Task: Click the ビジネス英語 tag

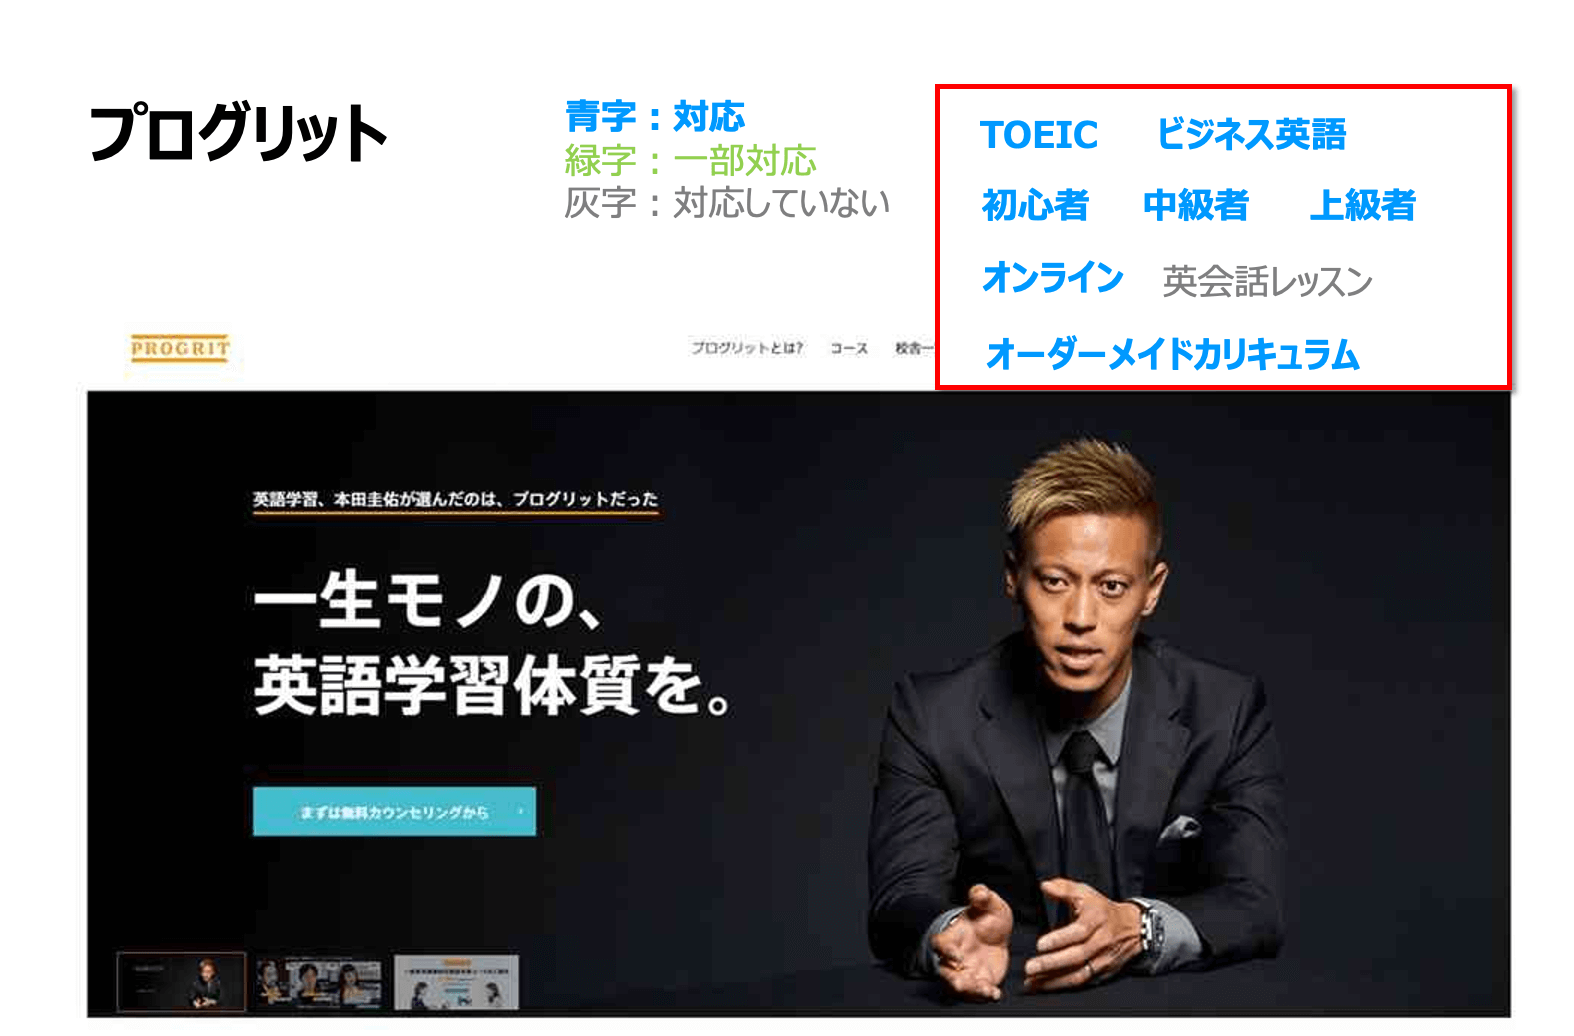Action: point(1251,134)
